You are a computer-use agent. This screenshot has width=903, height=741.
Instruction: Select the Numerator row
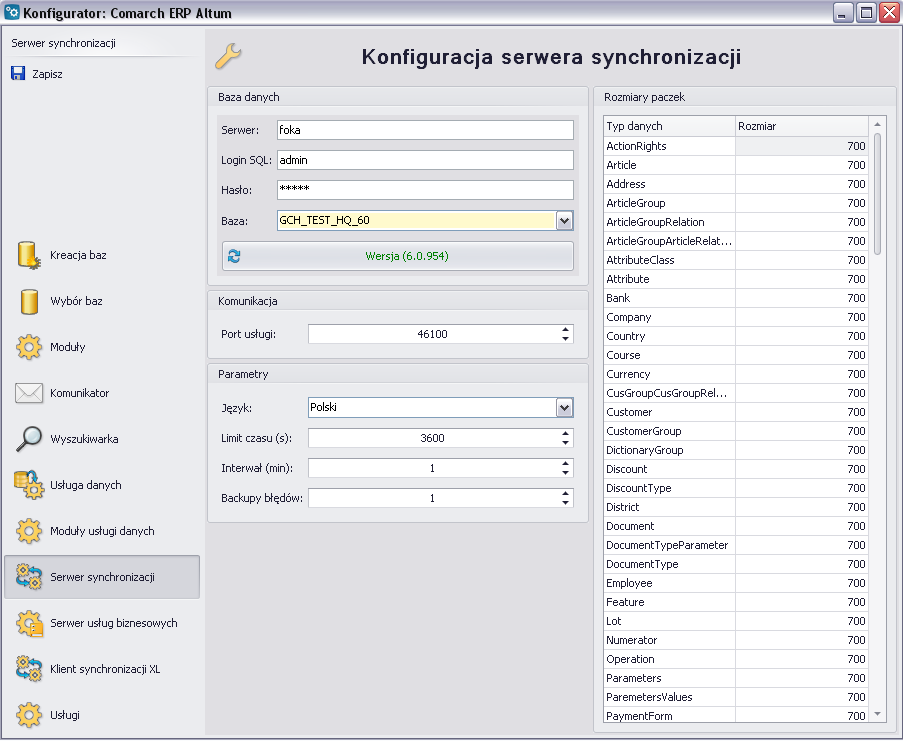point(735,640)
